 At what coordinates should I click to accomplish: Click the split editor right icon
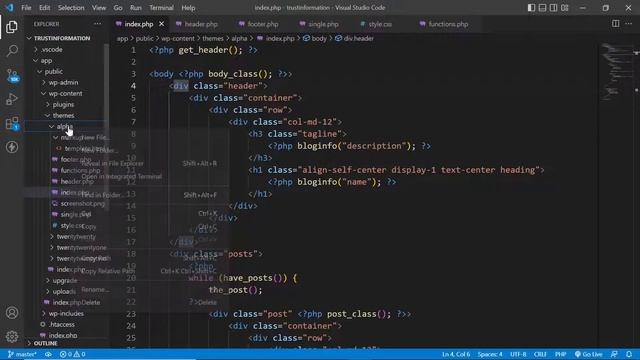point(616,24)
